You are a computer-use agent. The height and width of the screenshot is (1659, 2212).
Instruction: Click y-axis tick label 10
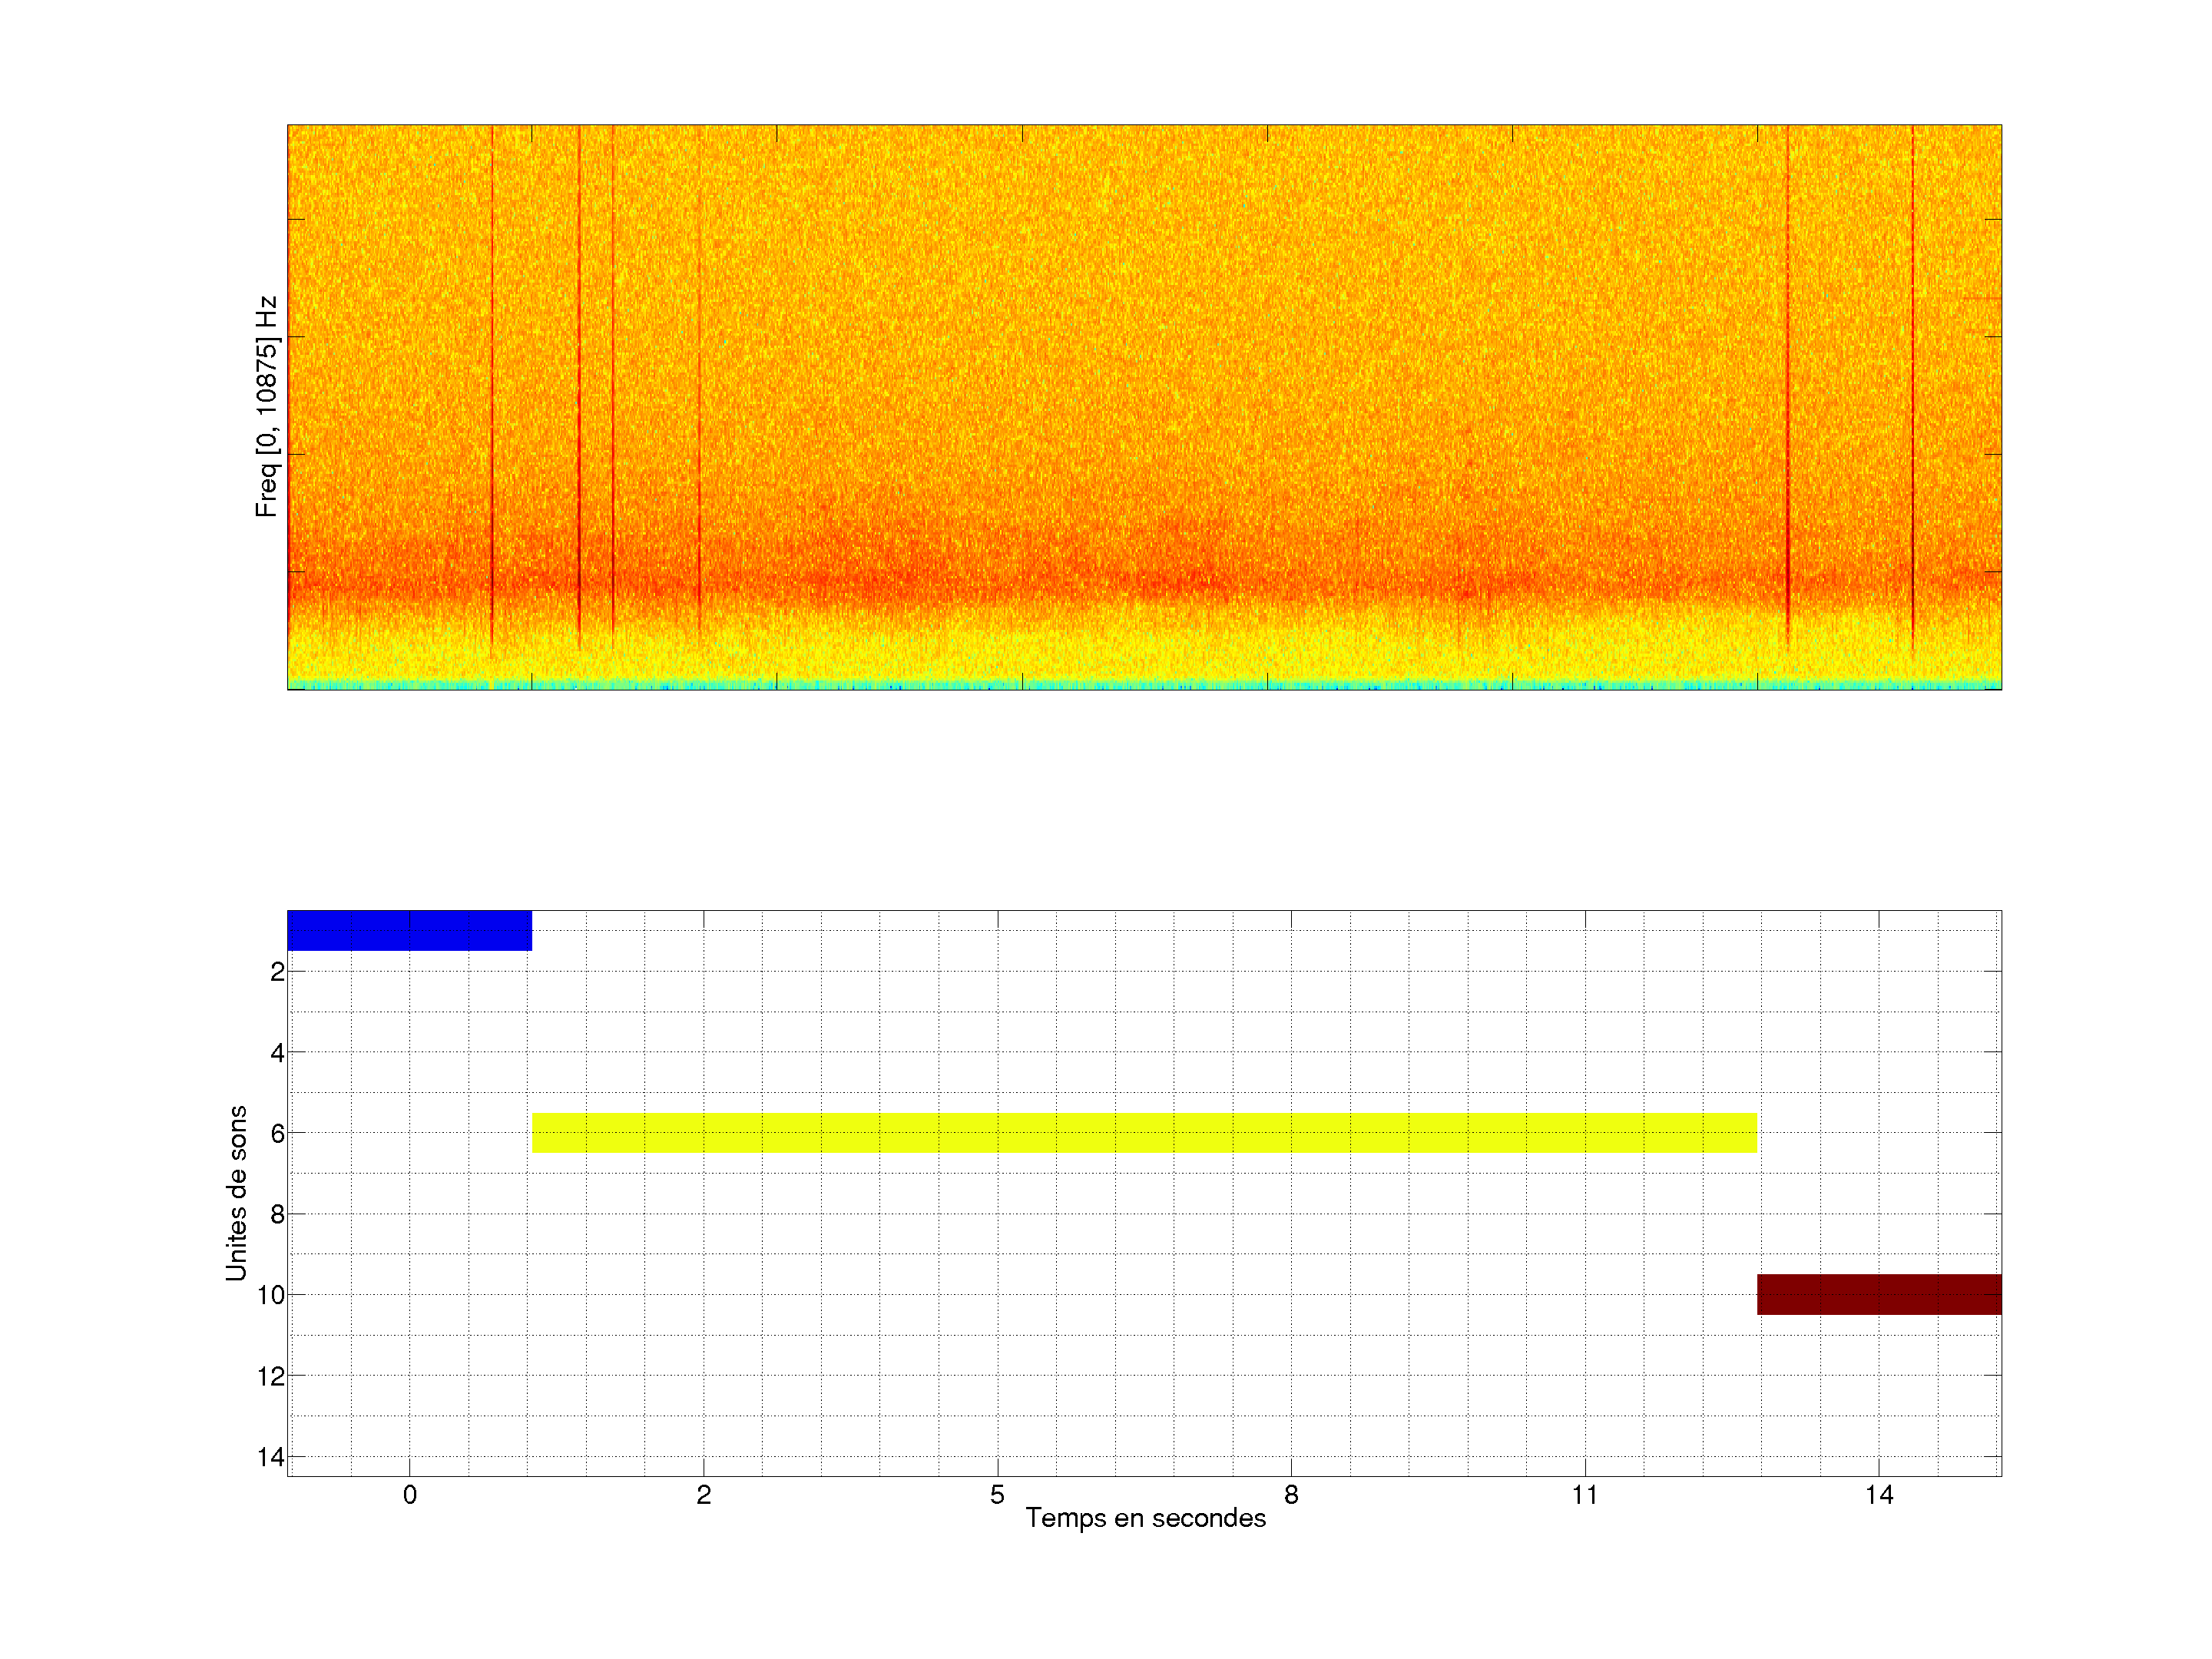271,1296
